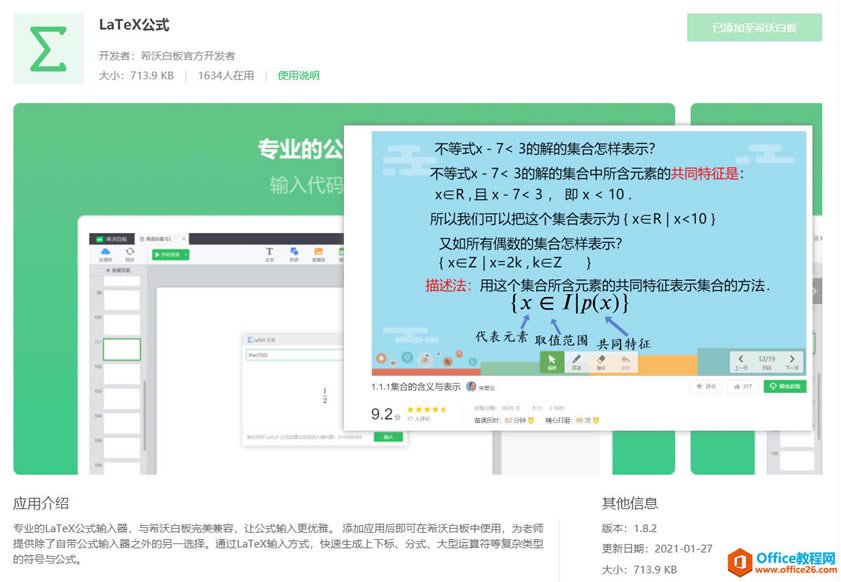
Task: Click the 已添加至希沃白板 button
Action: [x=754, y=28]
